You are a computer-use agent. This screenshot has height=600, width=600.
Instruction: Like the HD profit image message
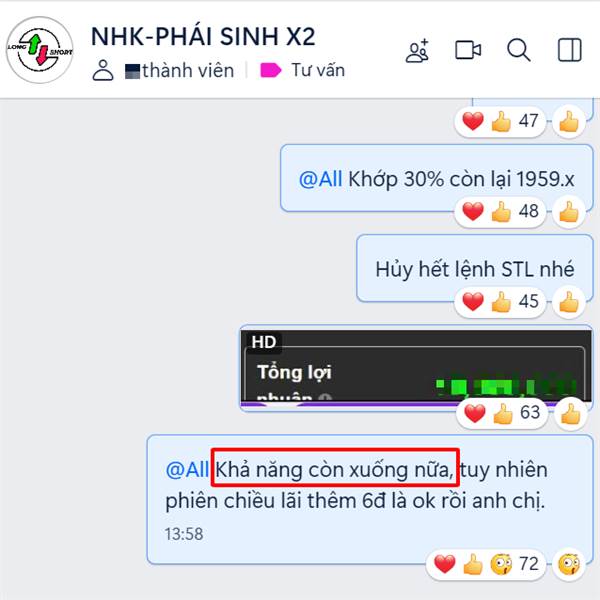tap(570, 414)
